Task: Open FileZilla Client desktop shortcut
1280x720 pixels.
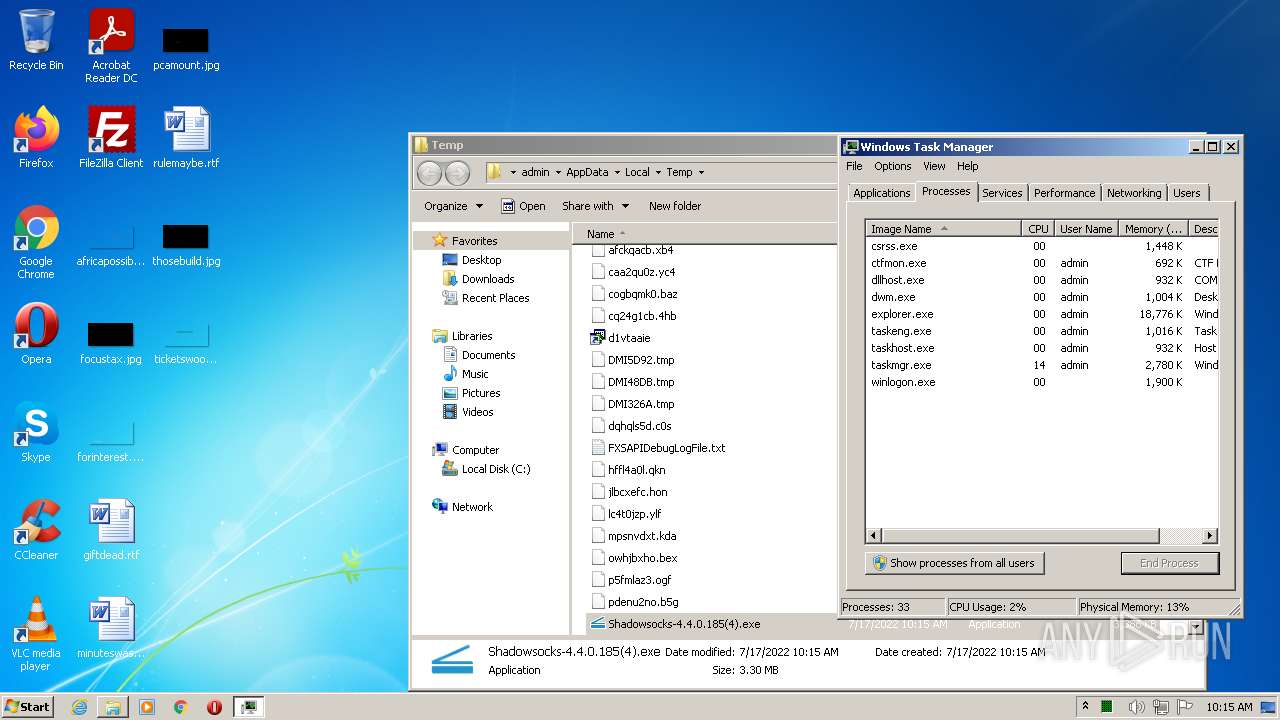Action: click(x=111, y=138)
